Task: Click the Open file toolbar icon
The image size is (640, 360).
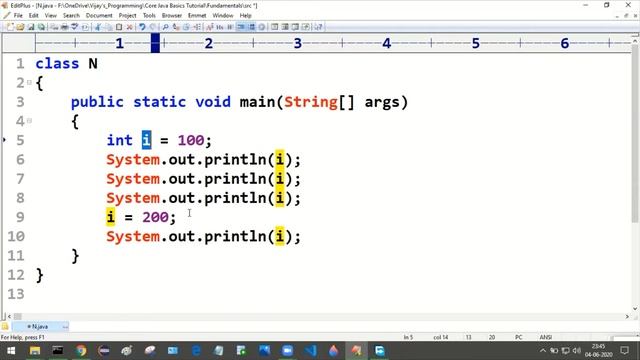Action: (20, 27)
